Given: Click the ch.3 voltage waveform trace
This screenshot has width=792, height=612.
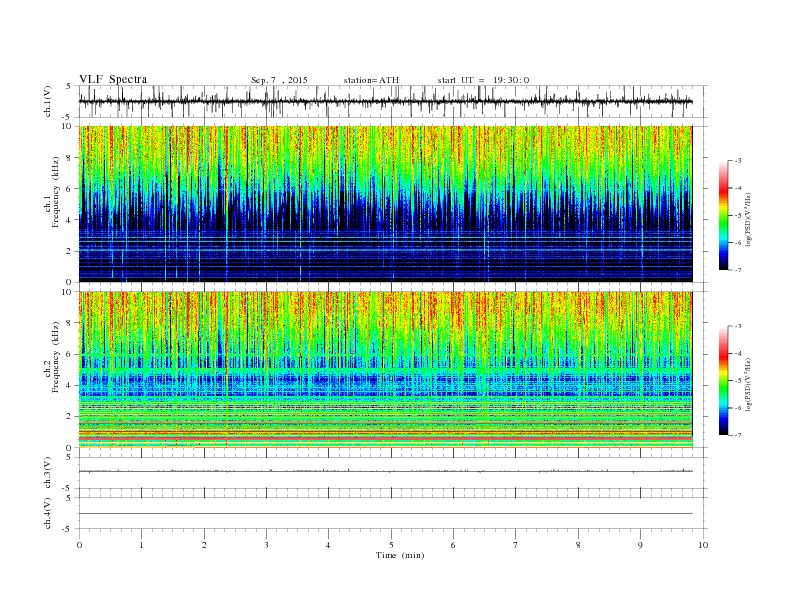Looking at the screenshot, I should [385, 471].
